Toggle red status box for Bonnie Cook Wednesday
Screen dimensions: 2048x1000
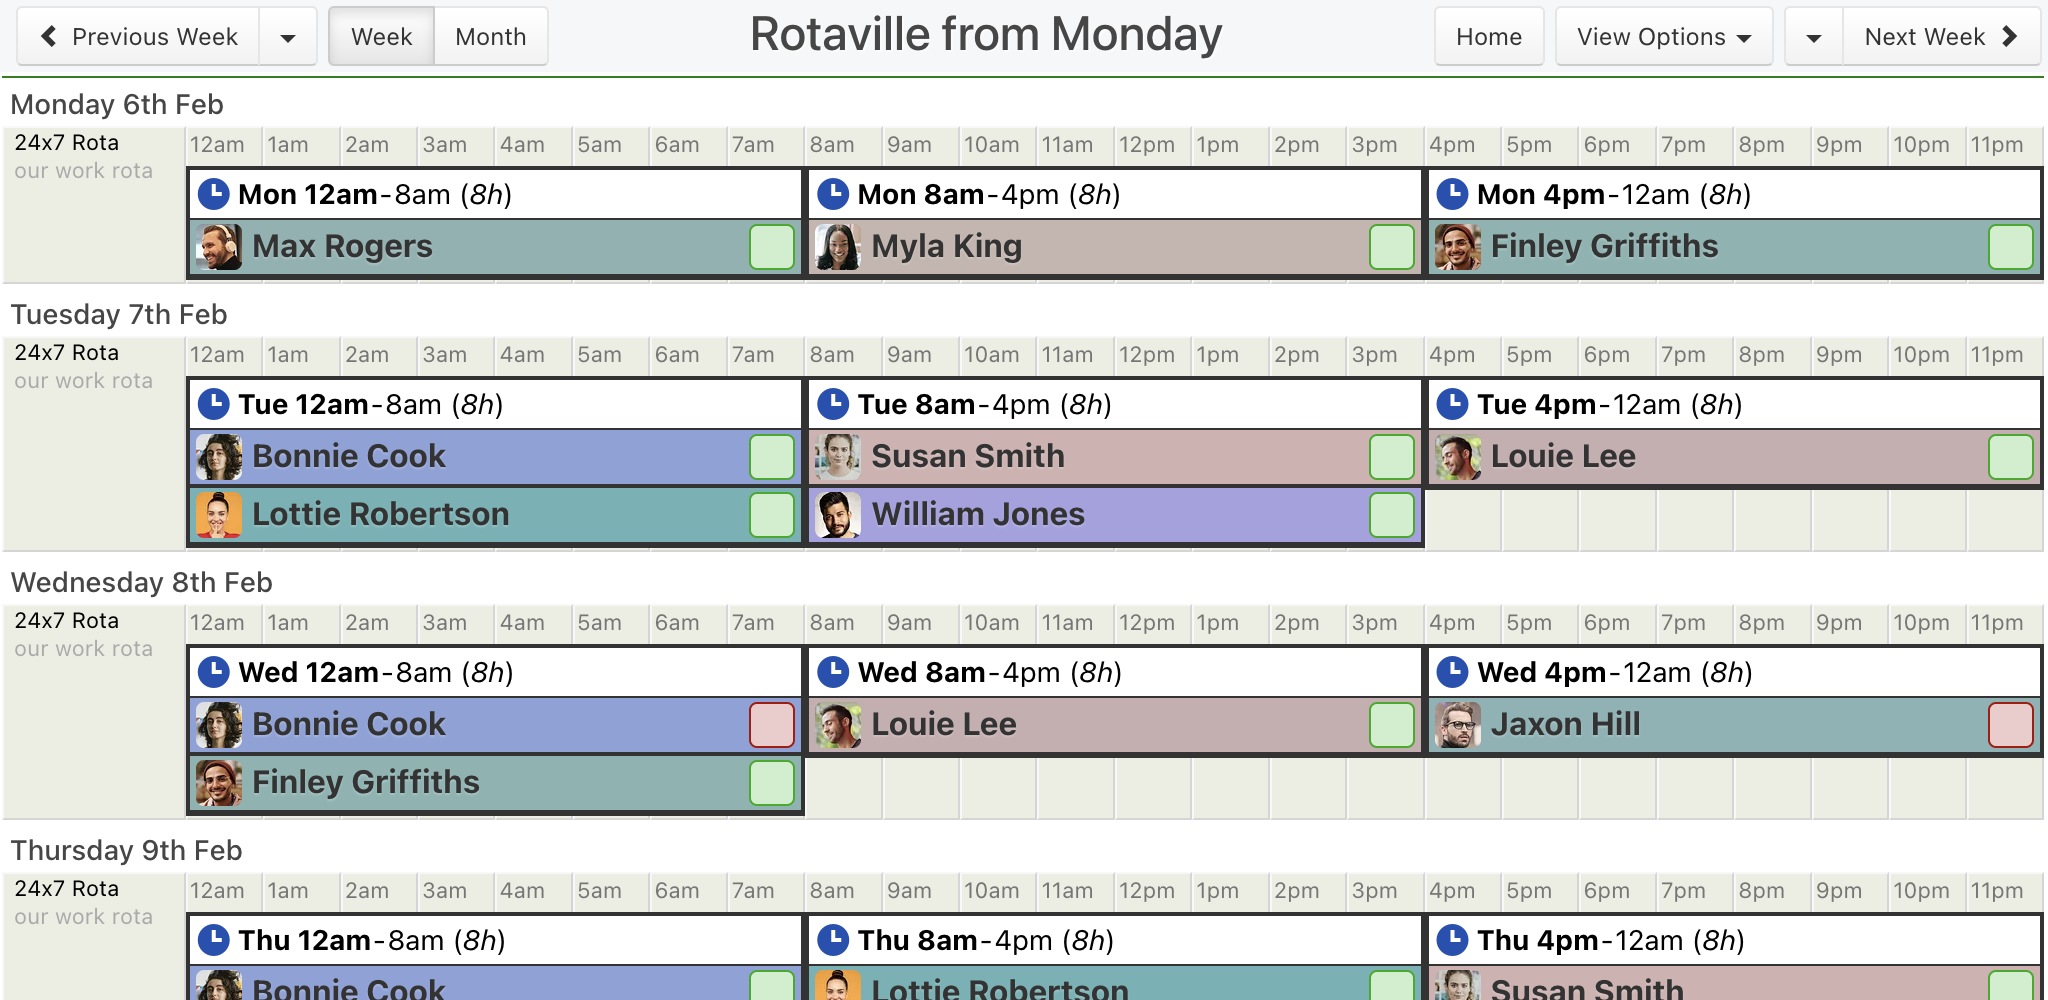pos(772,725)
